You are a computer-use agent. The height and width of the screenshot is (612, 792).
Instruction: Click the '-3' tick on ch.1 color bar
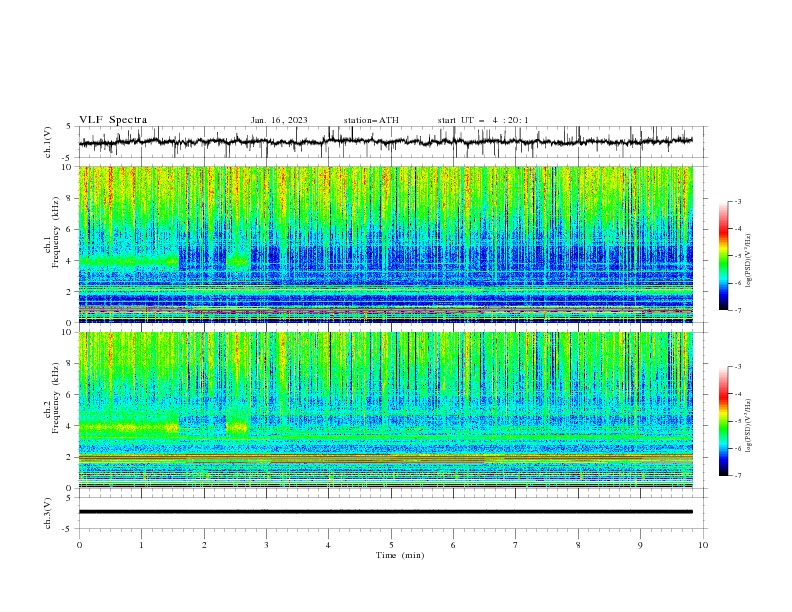738,201
